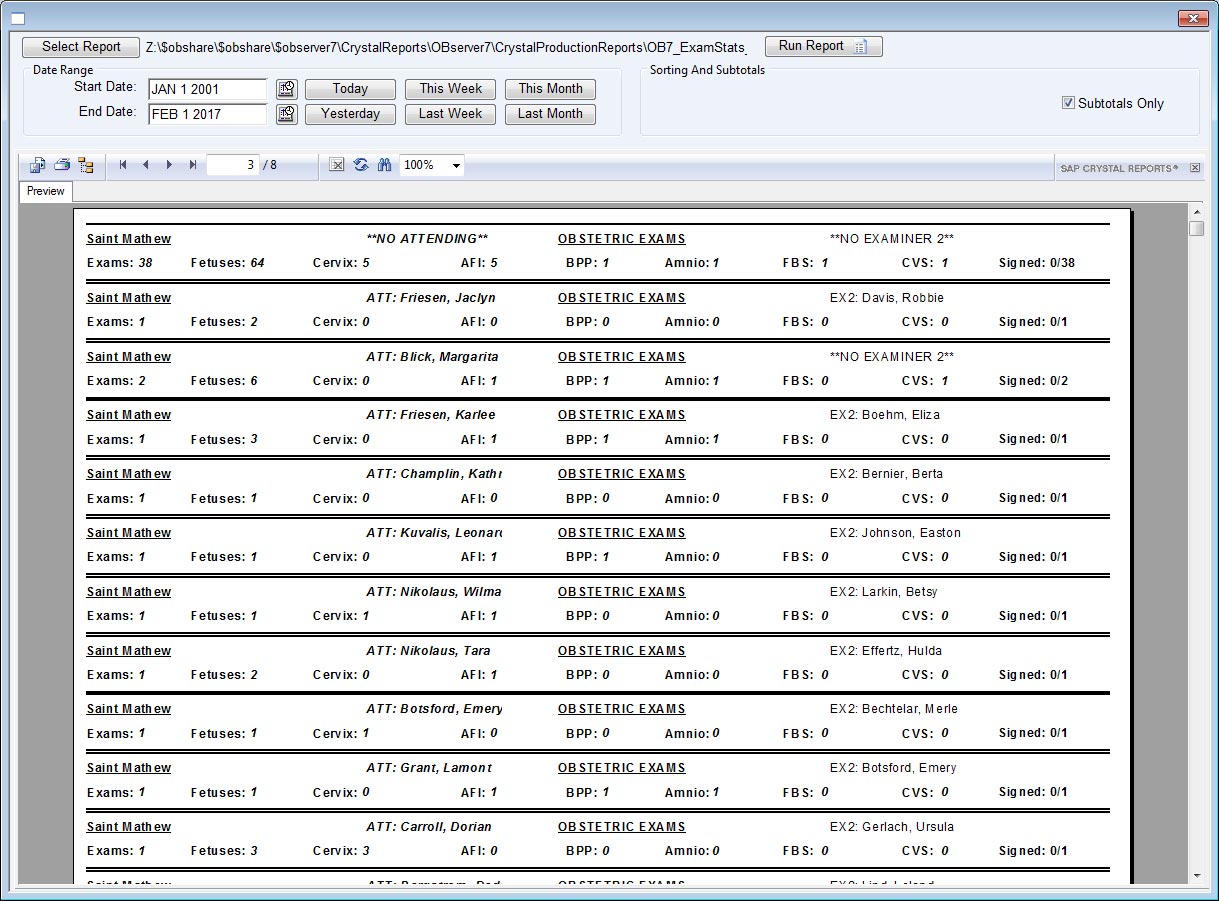This screenshot has height=901, width=1219.
Task: Click the page number field
Action: click(x=233, y=165)
